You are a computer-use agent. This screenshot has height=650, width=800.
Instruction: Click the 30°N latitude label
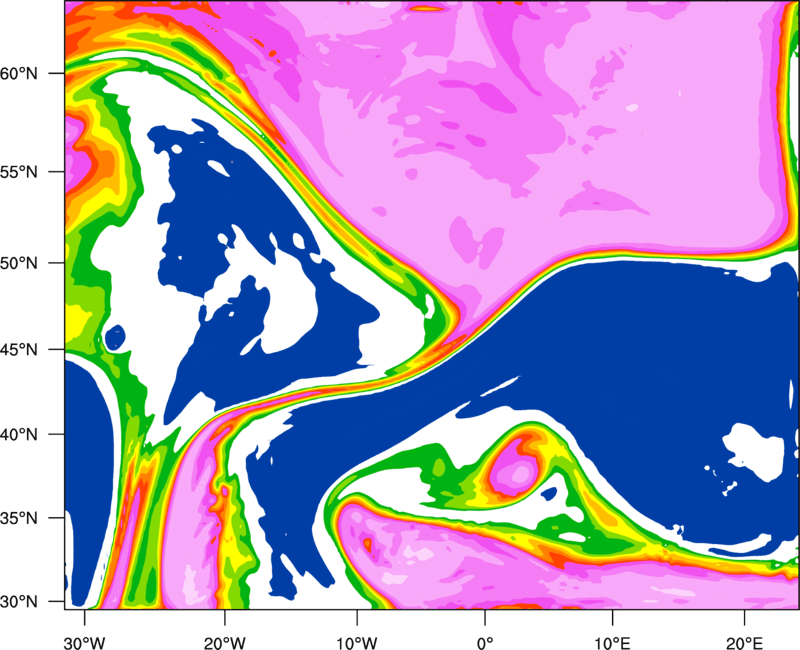(x=19, y=602)
